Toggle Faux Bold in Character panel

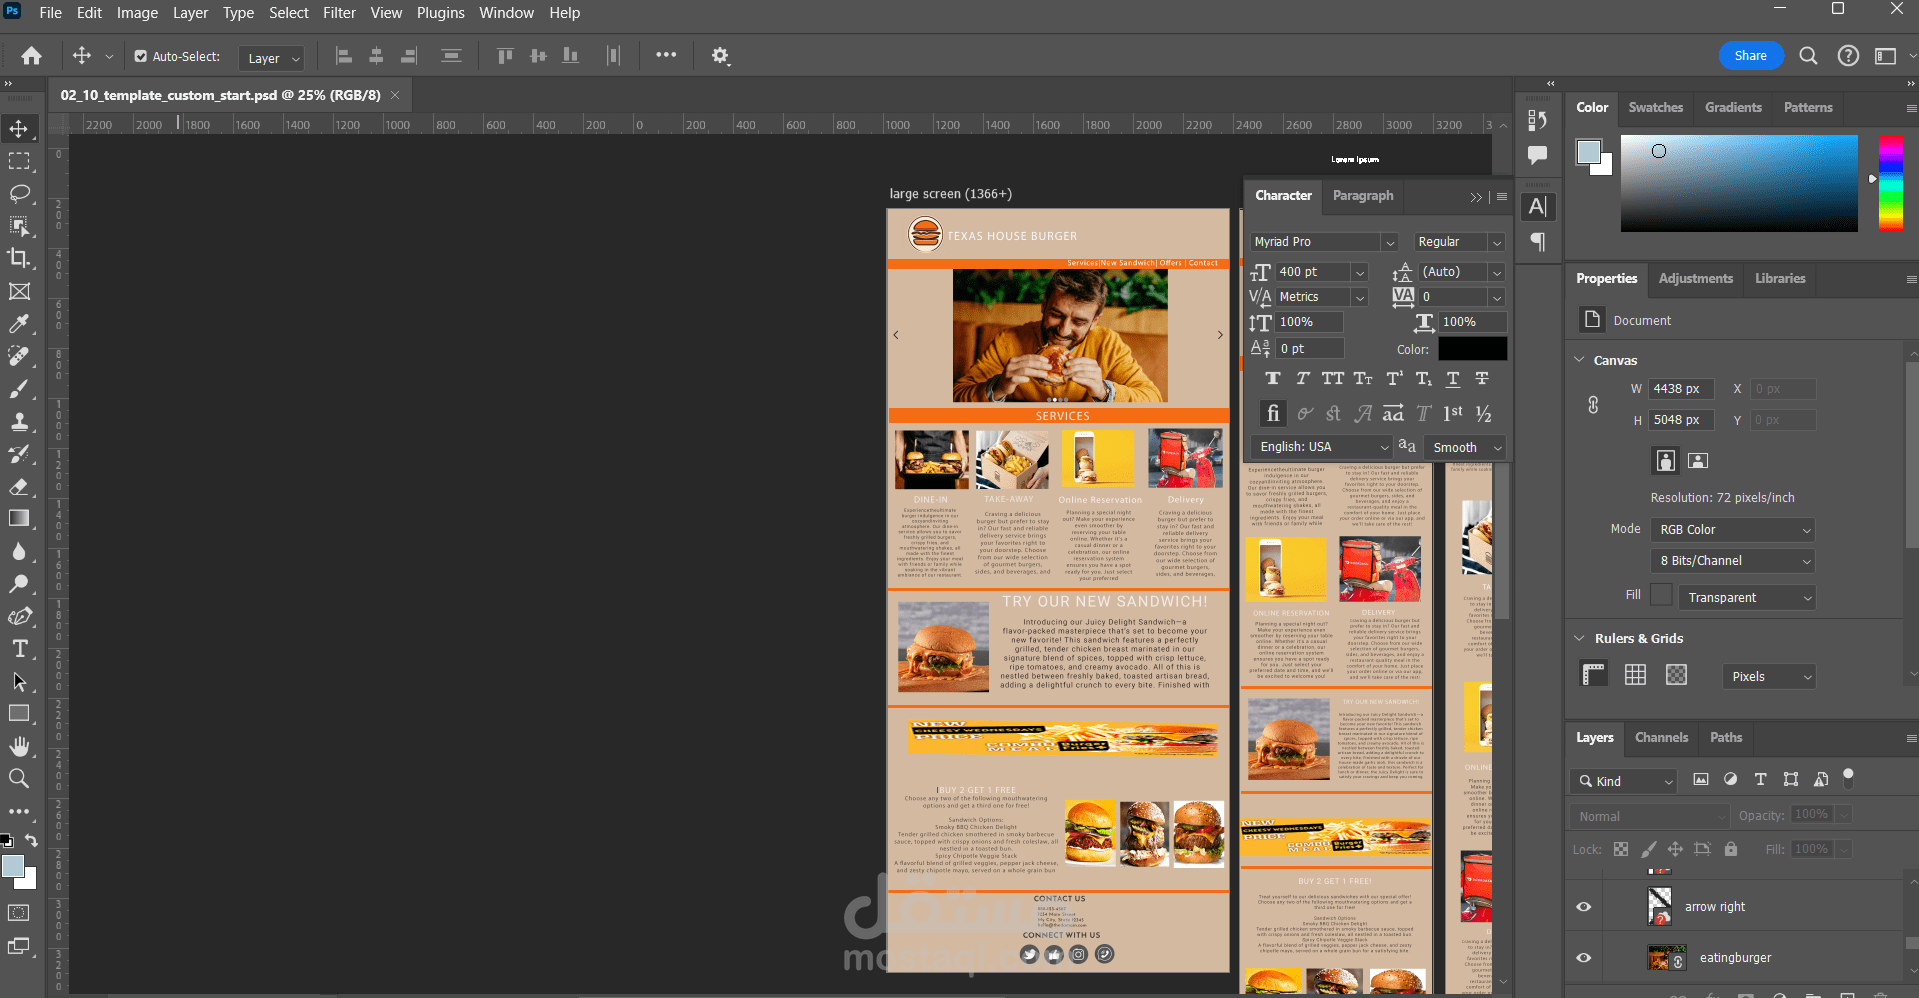pyautogui.click(x=1272, y=379)
